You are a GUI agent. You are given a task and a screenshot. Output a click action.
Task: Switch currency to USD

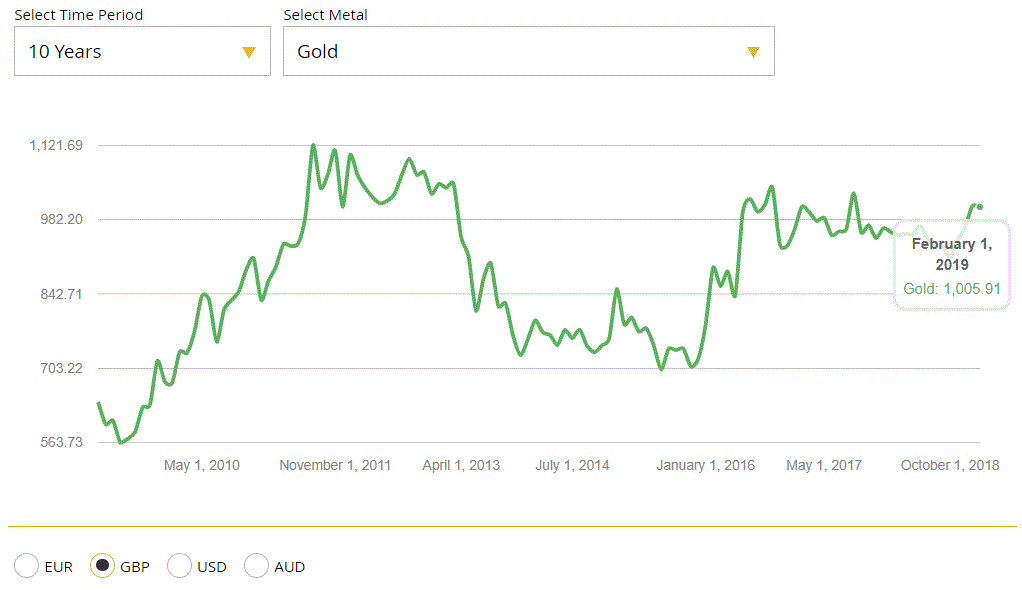tap(180, 566)
